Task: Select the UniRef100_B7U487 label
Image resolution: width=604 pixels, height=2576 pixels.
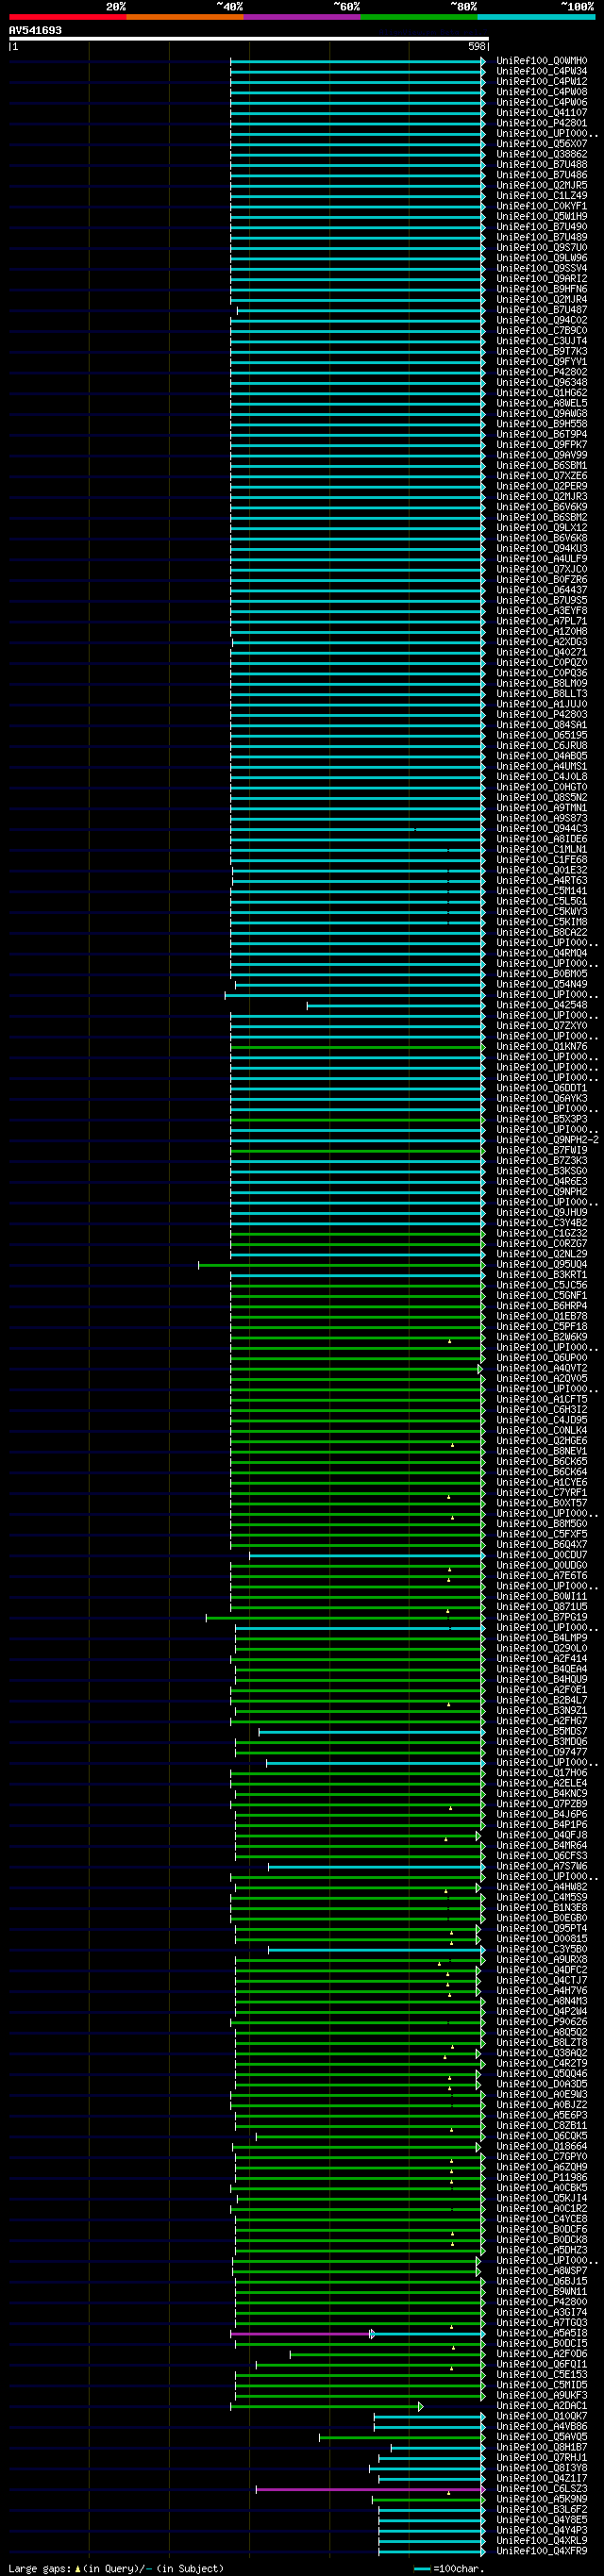Action: (542, 310)
